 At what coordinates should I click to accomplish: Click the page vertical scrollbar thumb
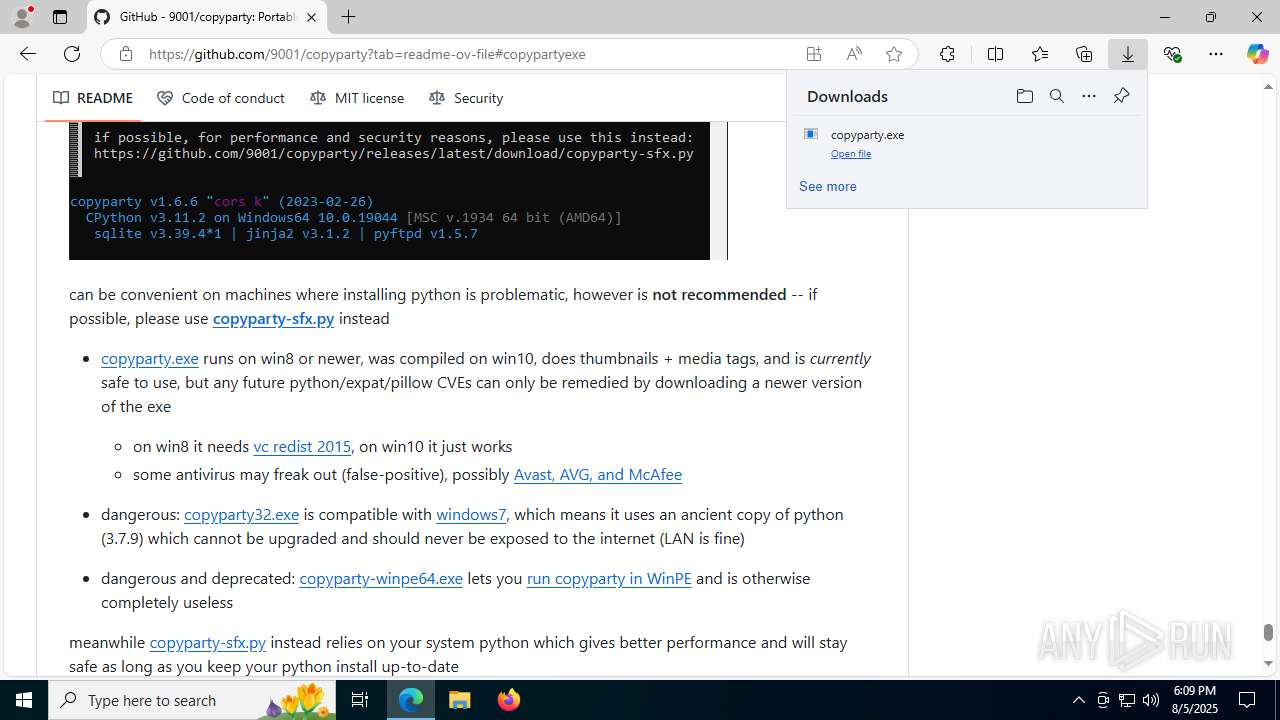point(1268,632)
